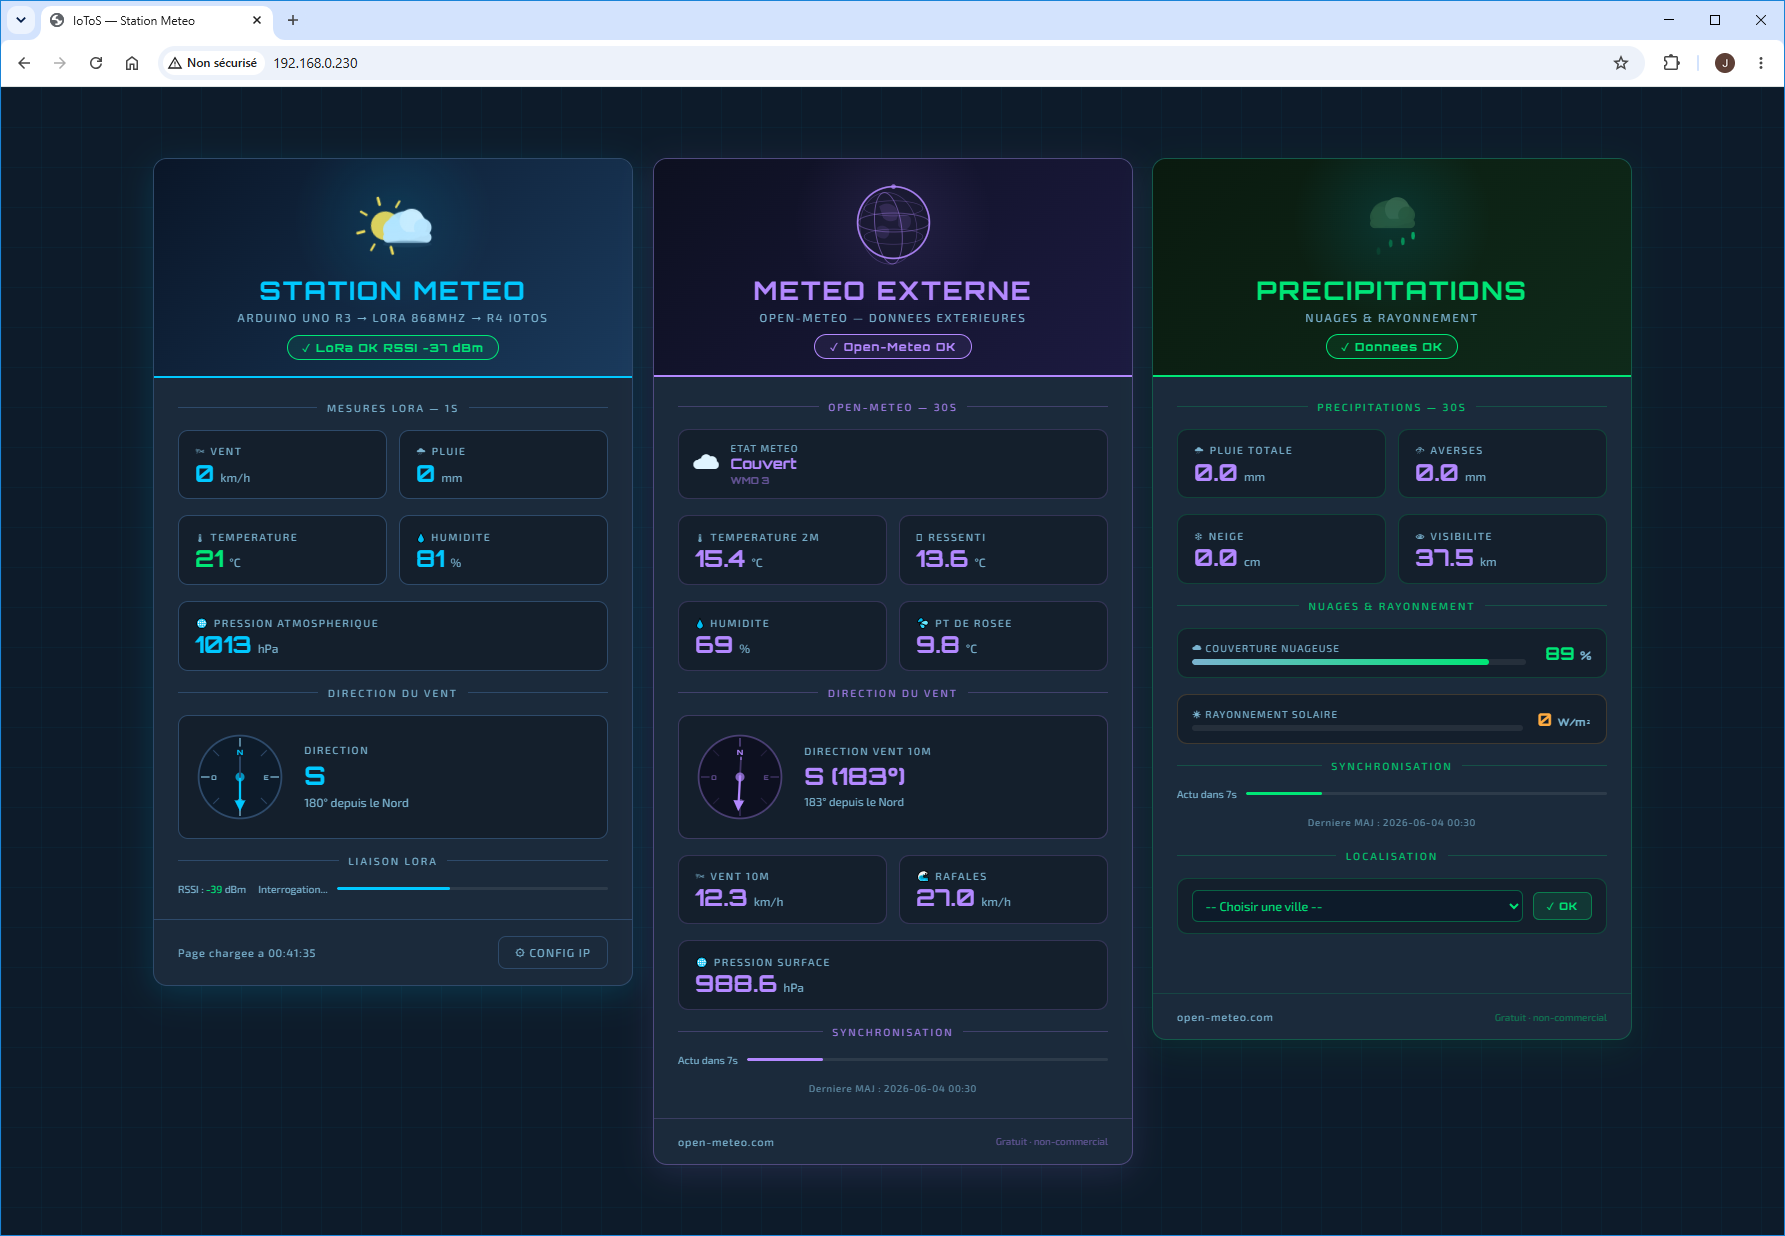Click the snowflake icon beside Neige
This screenshot has width=1785, height=1236.
(1198, 537)
